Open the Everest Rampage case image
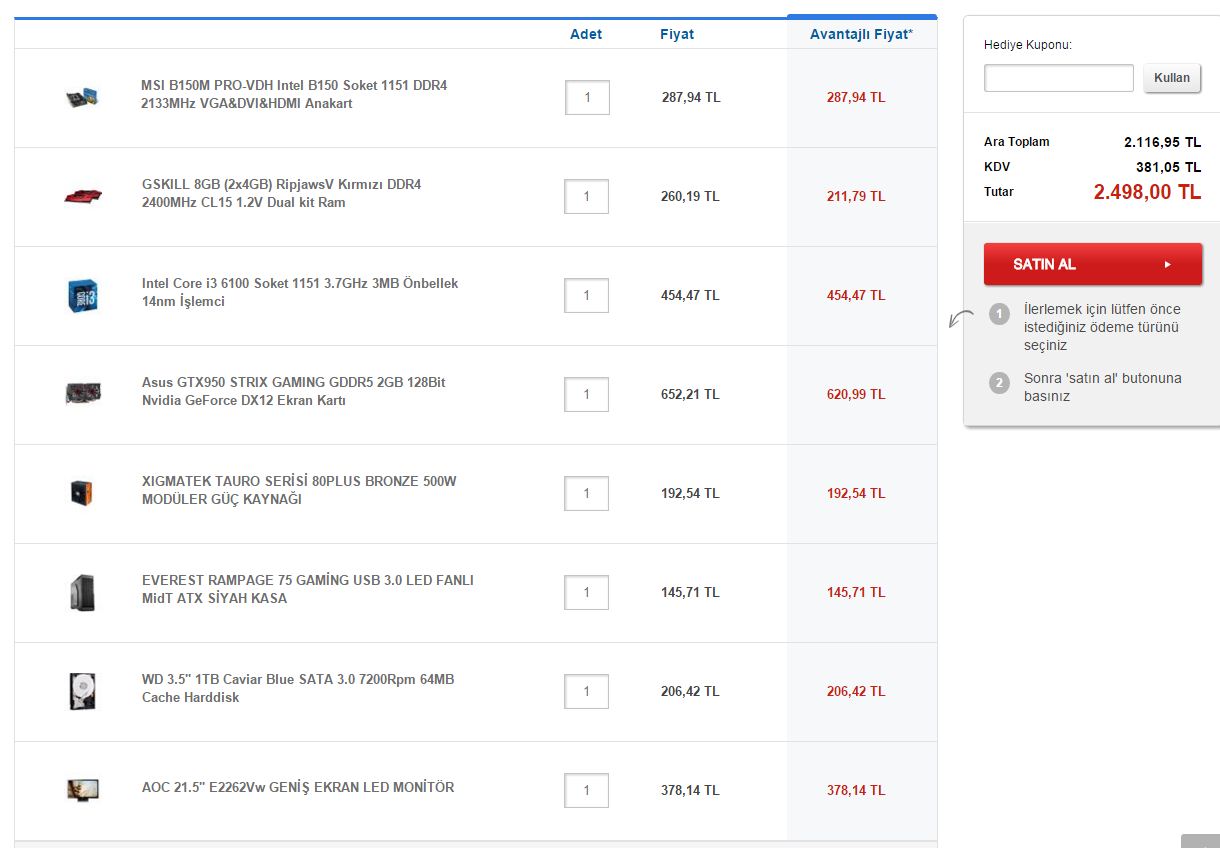1220x848 pixels. tap(82, 592)
